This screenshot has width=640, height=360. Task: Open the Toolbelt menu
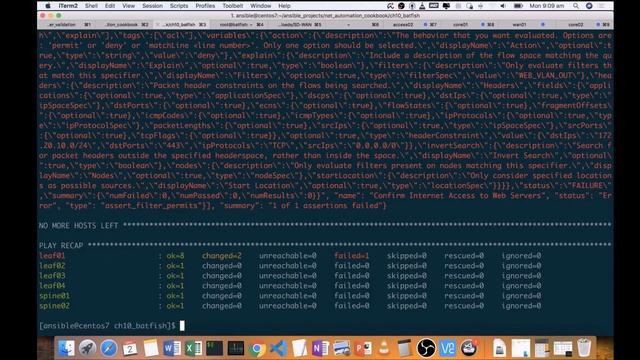click(x=233, y=6)
